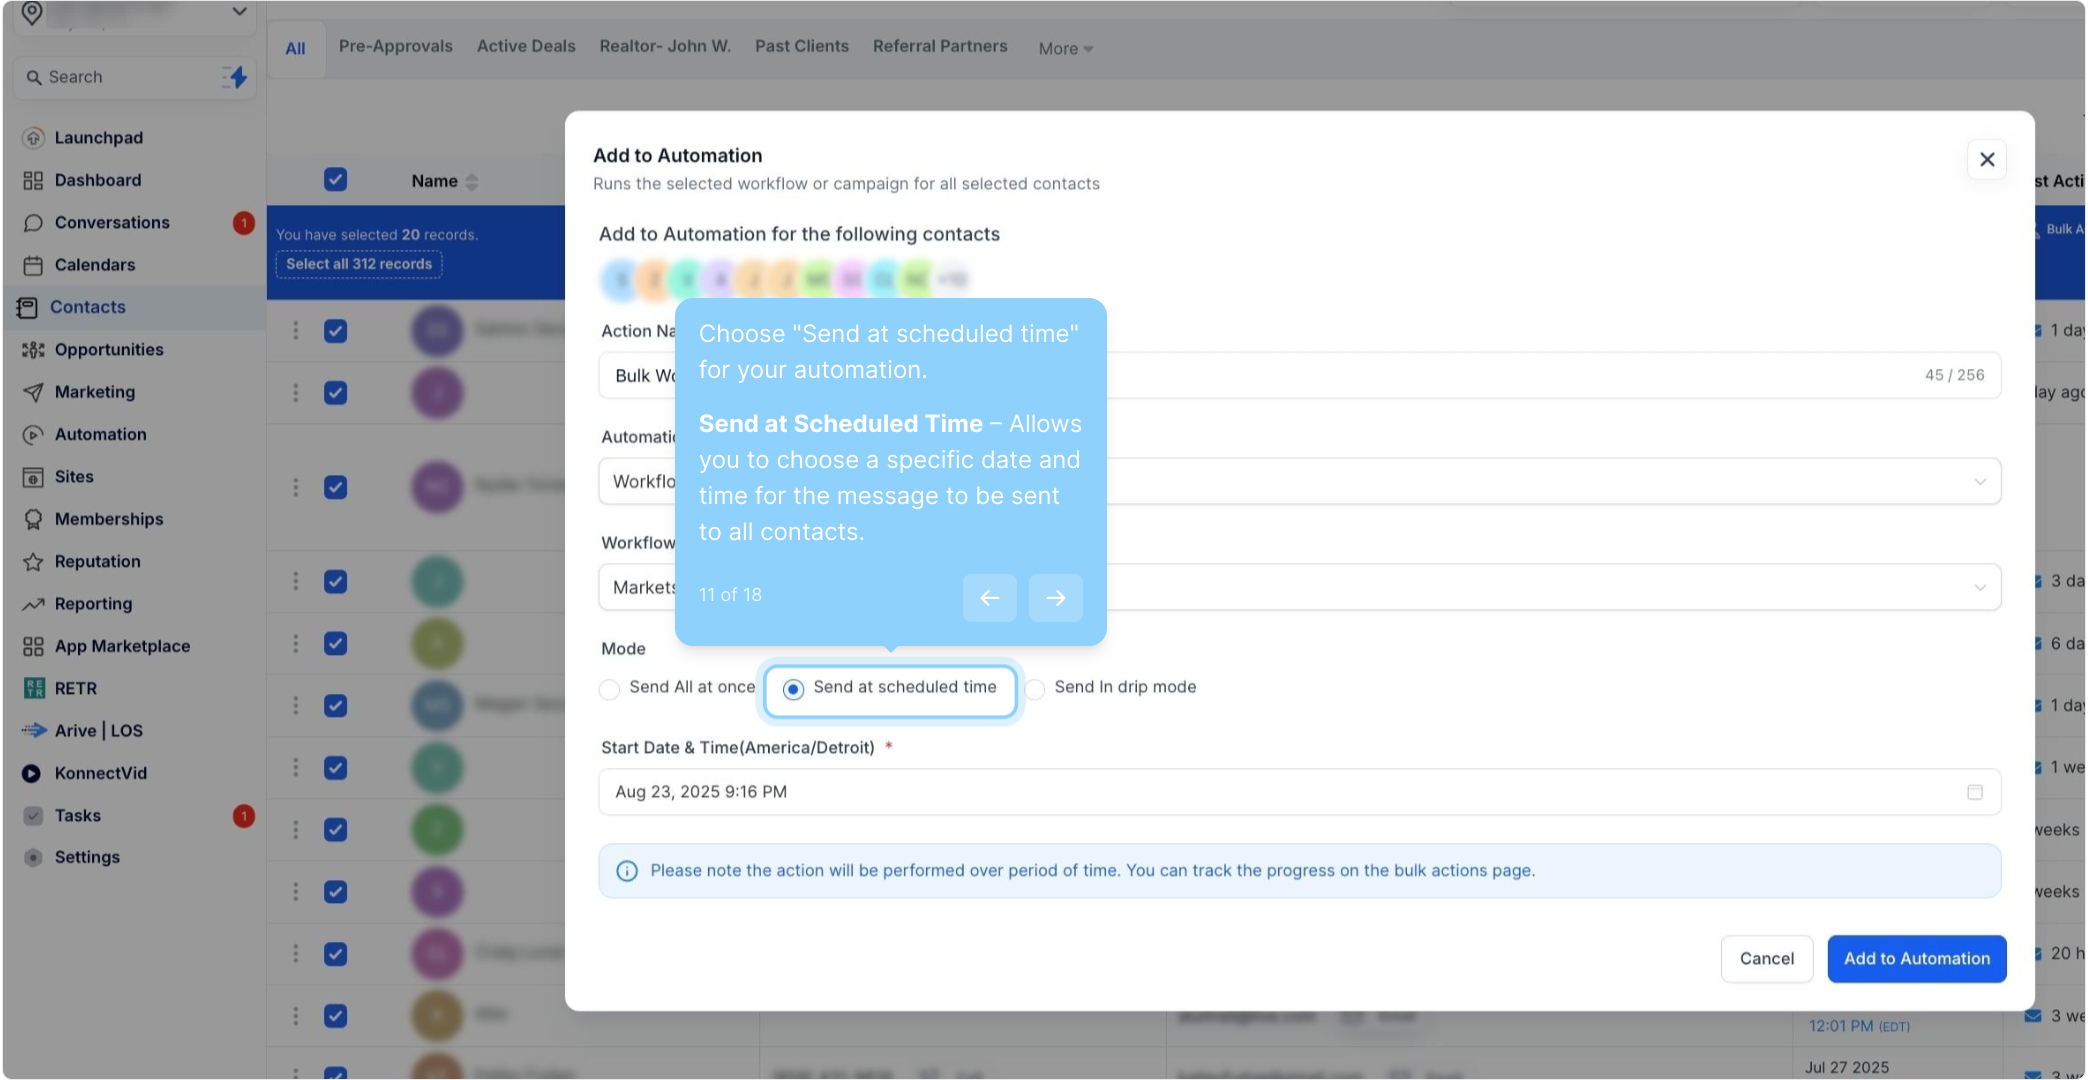Click the lightning quick-actions icon in search
This screenshot has width=2088, height=1080.
tap(236, 77)
